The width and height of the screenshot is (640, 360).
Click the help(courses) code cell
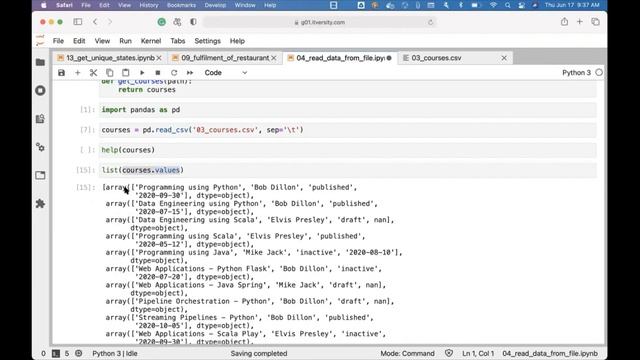tap(348, 150)
